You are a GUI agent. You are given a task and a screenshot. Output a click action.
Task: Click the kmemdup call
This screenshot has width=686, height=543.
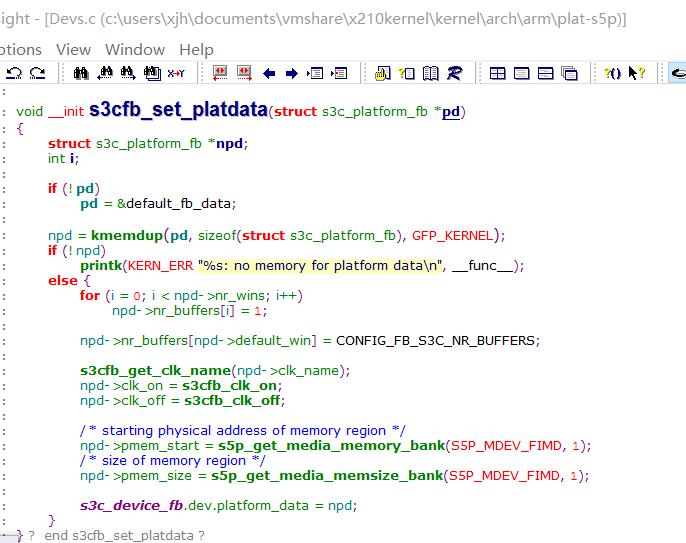coord(127,236)
